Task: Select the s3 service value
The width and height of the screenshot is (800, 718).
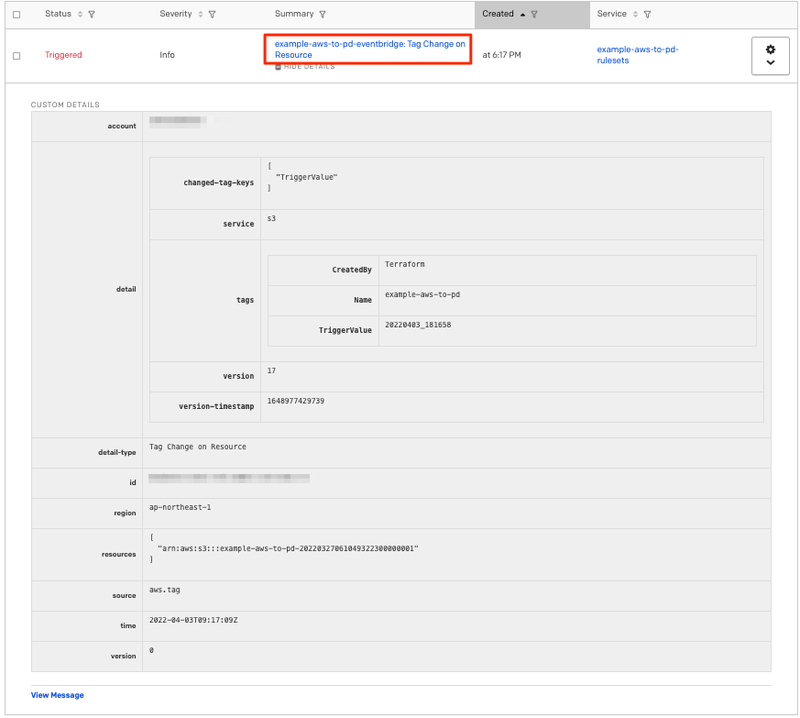Action: (x=271, y=218)
